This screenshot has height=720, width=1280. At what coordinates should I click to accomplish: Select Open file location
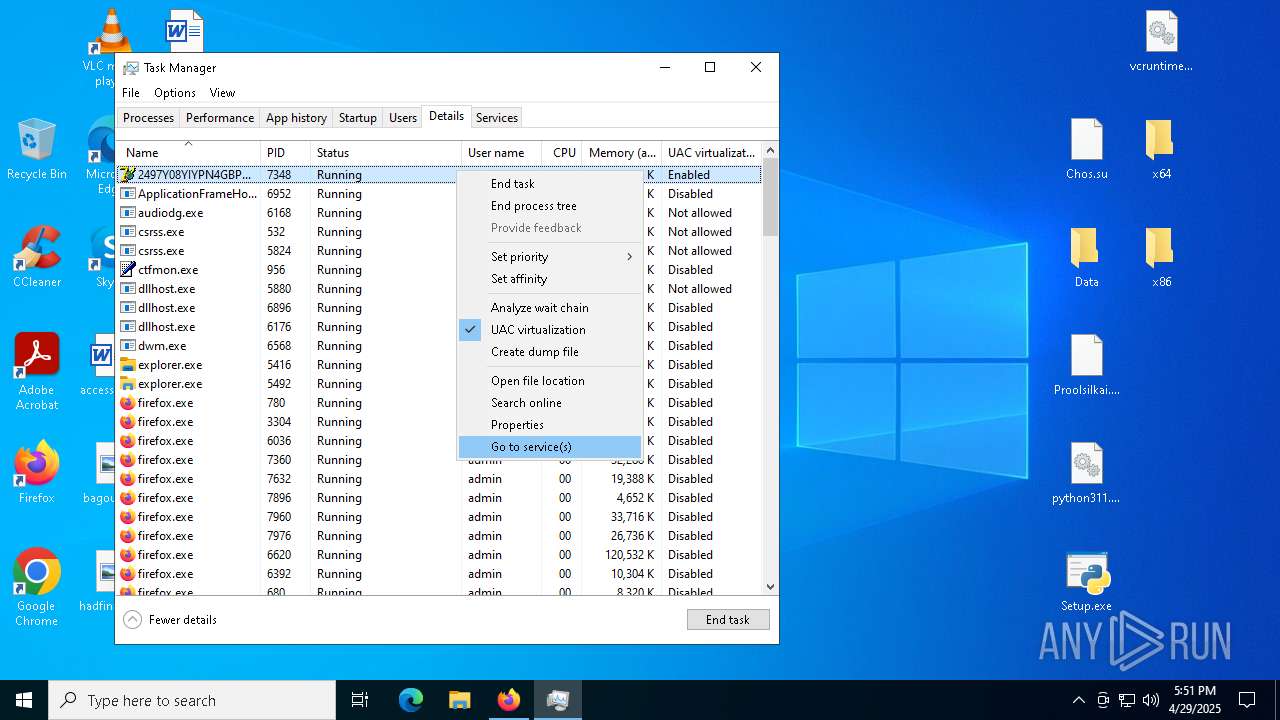550,381
